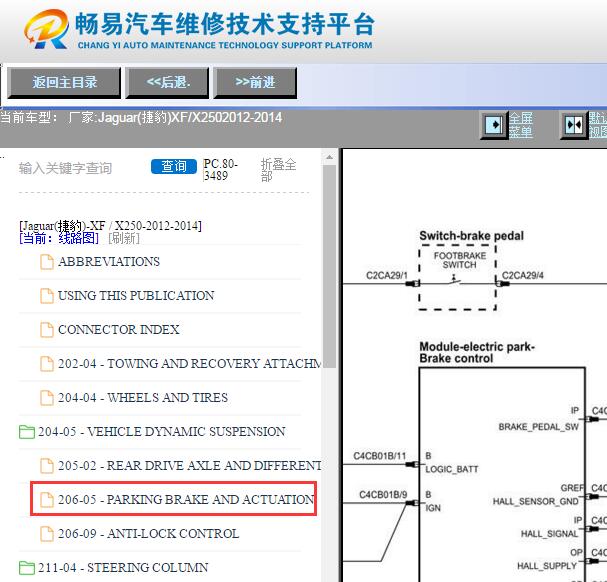Click the Jaguar XF X250 title text
Viewport: 607px width, 582px height.
click(x=110, y=226)
